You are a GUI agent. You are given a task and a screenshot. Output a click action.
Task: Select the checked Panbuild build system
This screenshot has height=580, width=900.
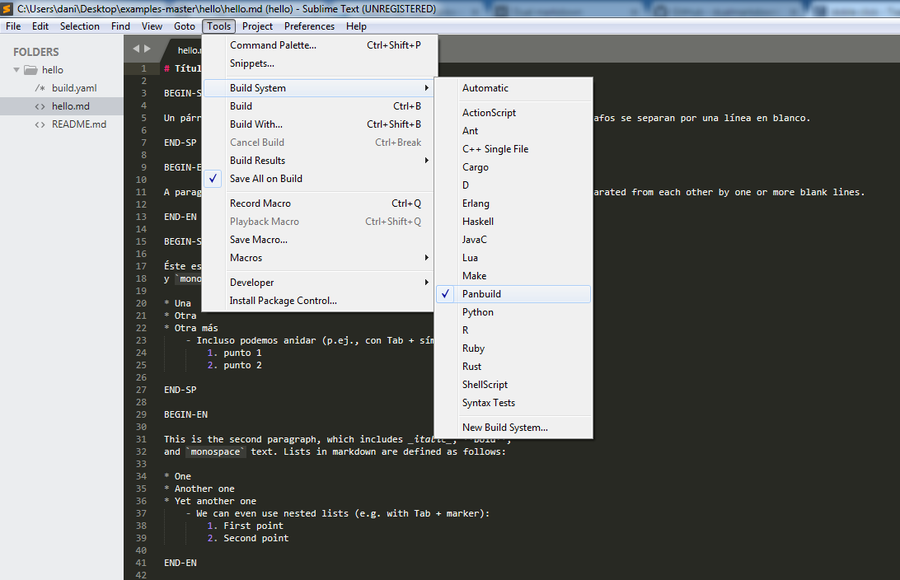point(513,294)
